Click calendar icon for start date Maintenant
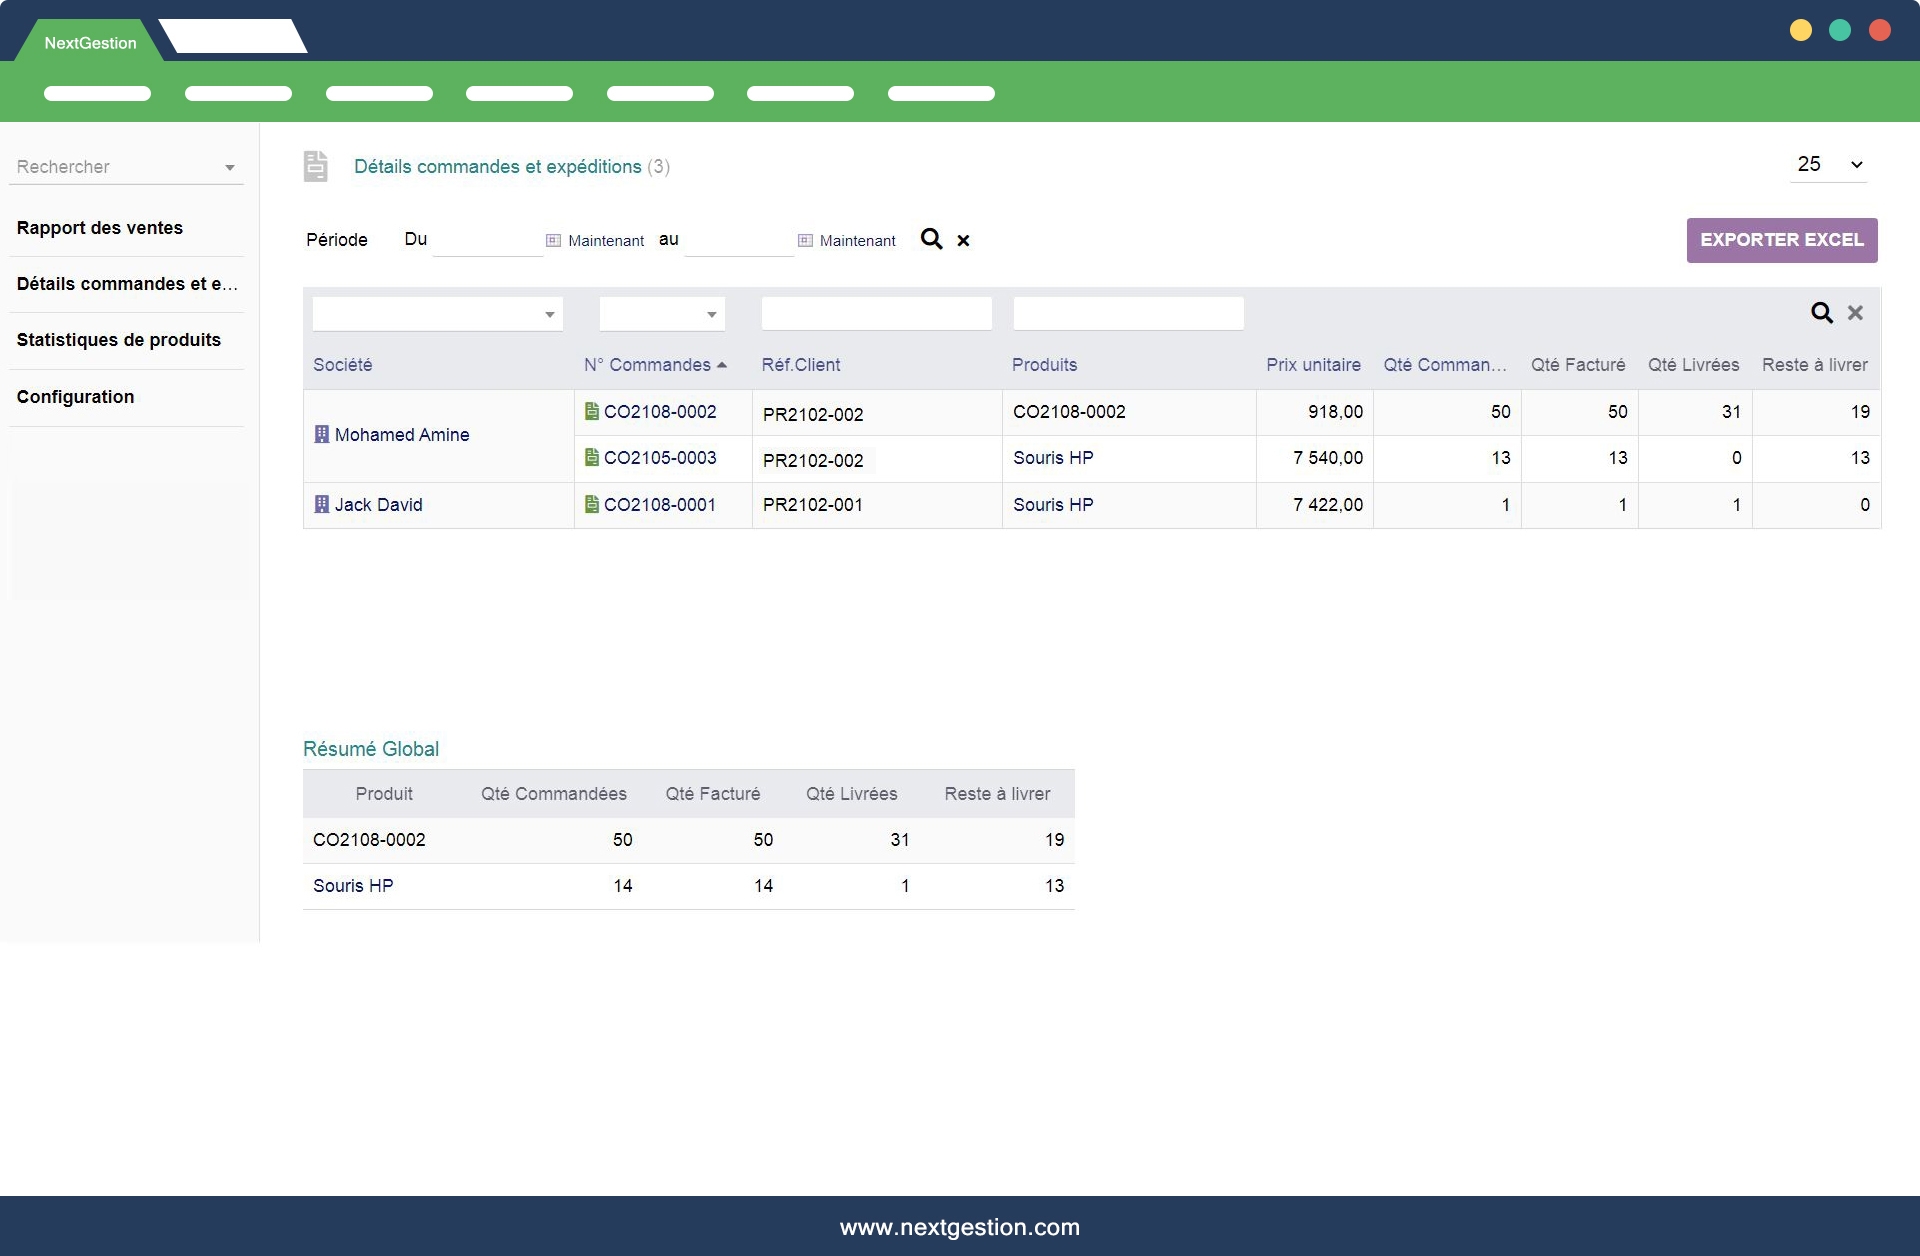 point(553,240)
